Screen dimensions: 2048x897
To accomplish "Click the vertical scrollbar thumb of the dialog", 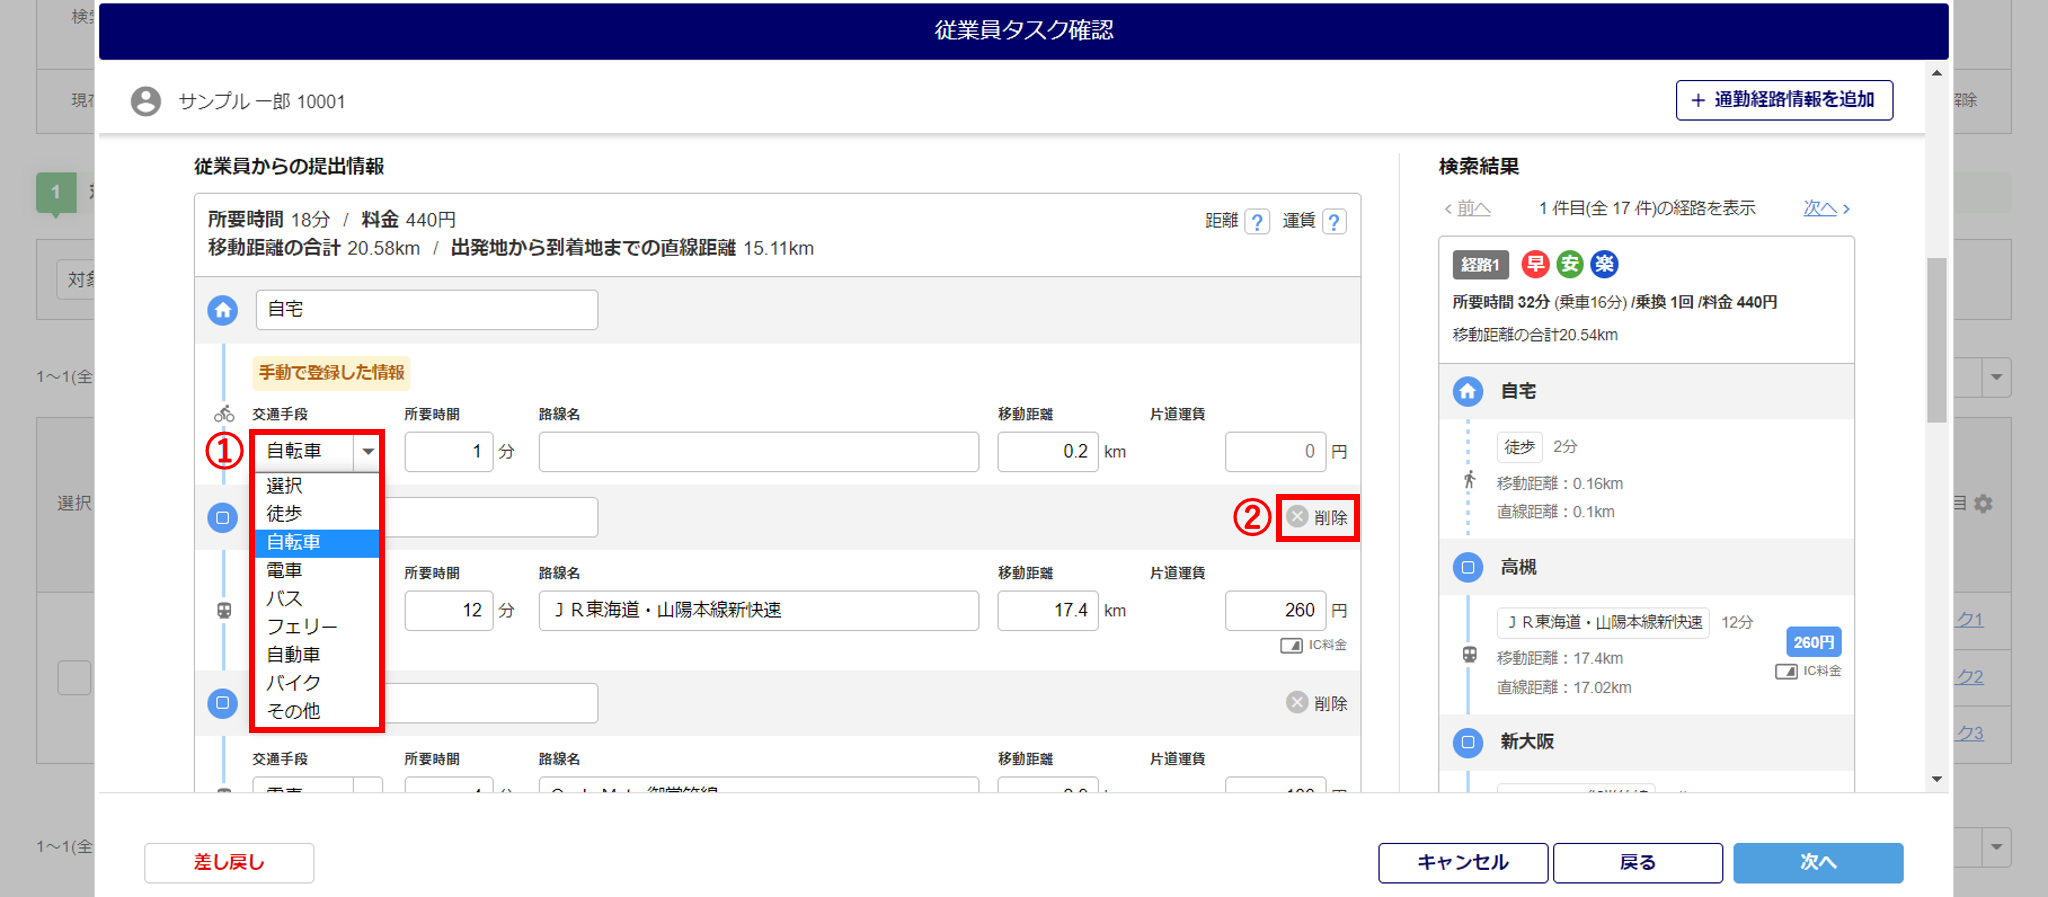I will click(1937, 340).
